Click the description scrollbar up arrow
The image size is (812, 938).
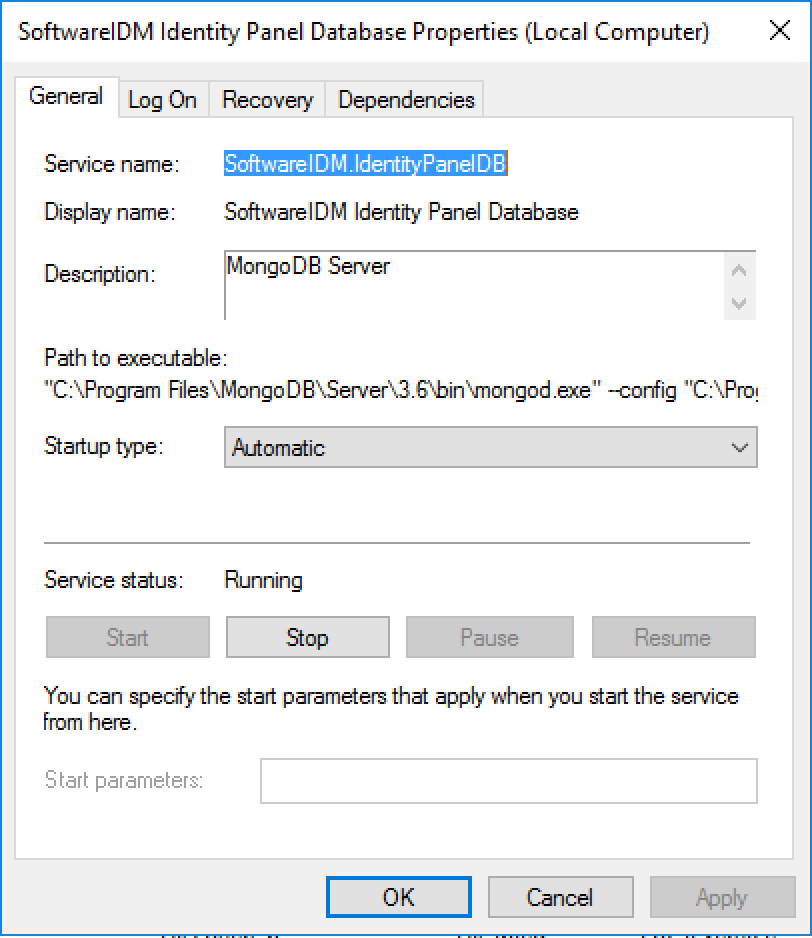(739, 270)
